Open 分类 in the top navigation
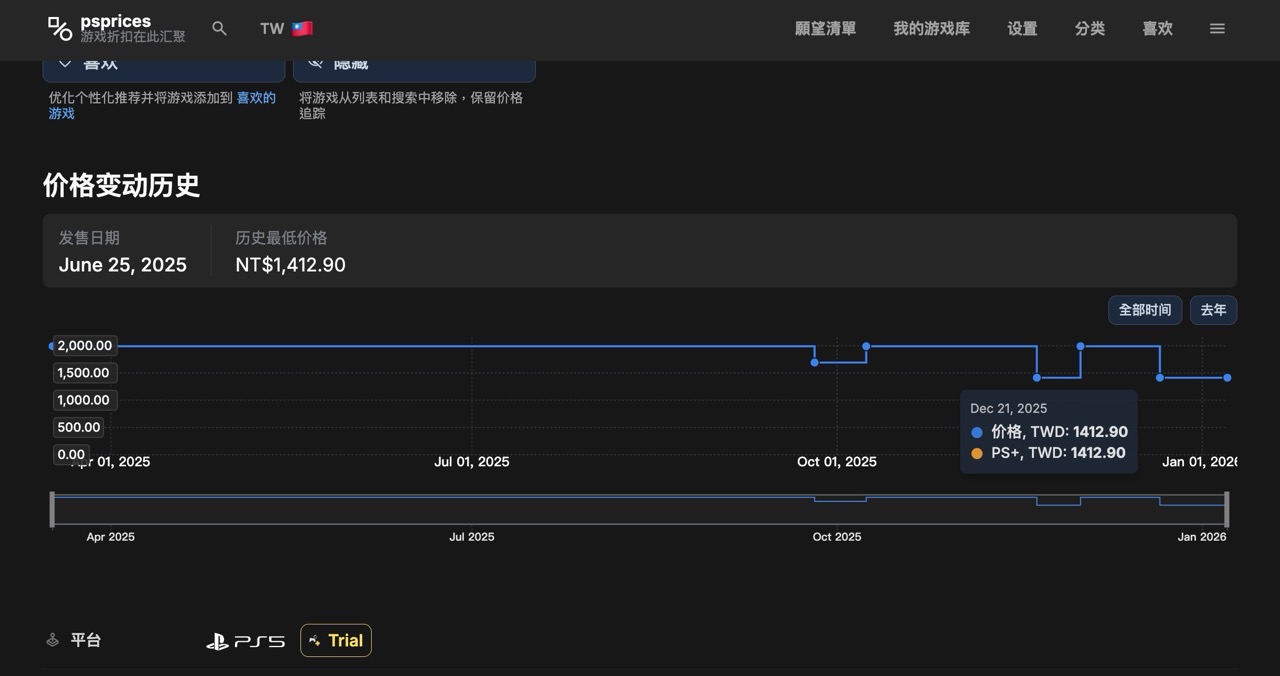The width and height of the screenshot is (1280, 676). [x=1089, y=29]
